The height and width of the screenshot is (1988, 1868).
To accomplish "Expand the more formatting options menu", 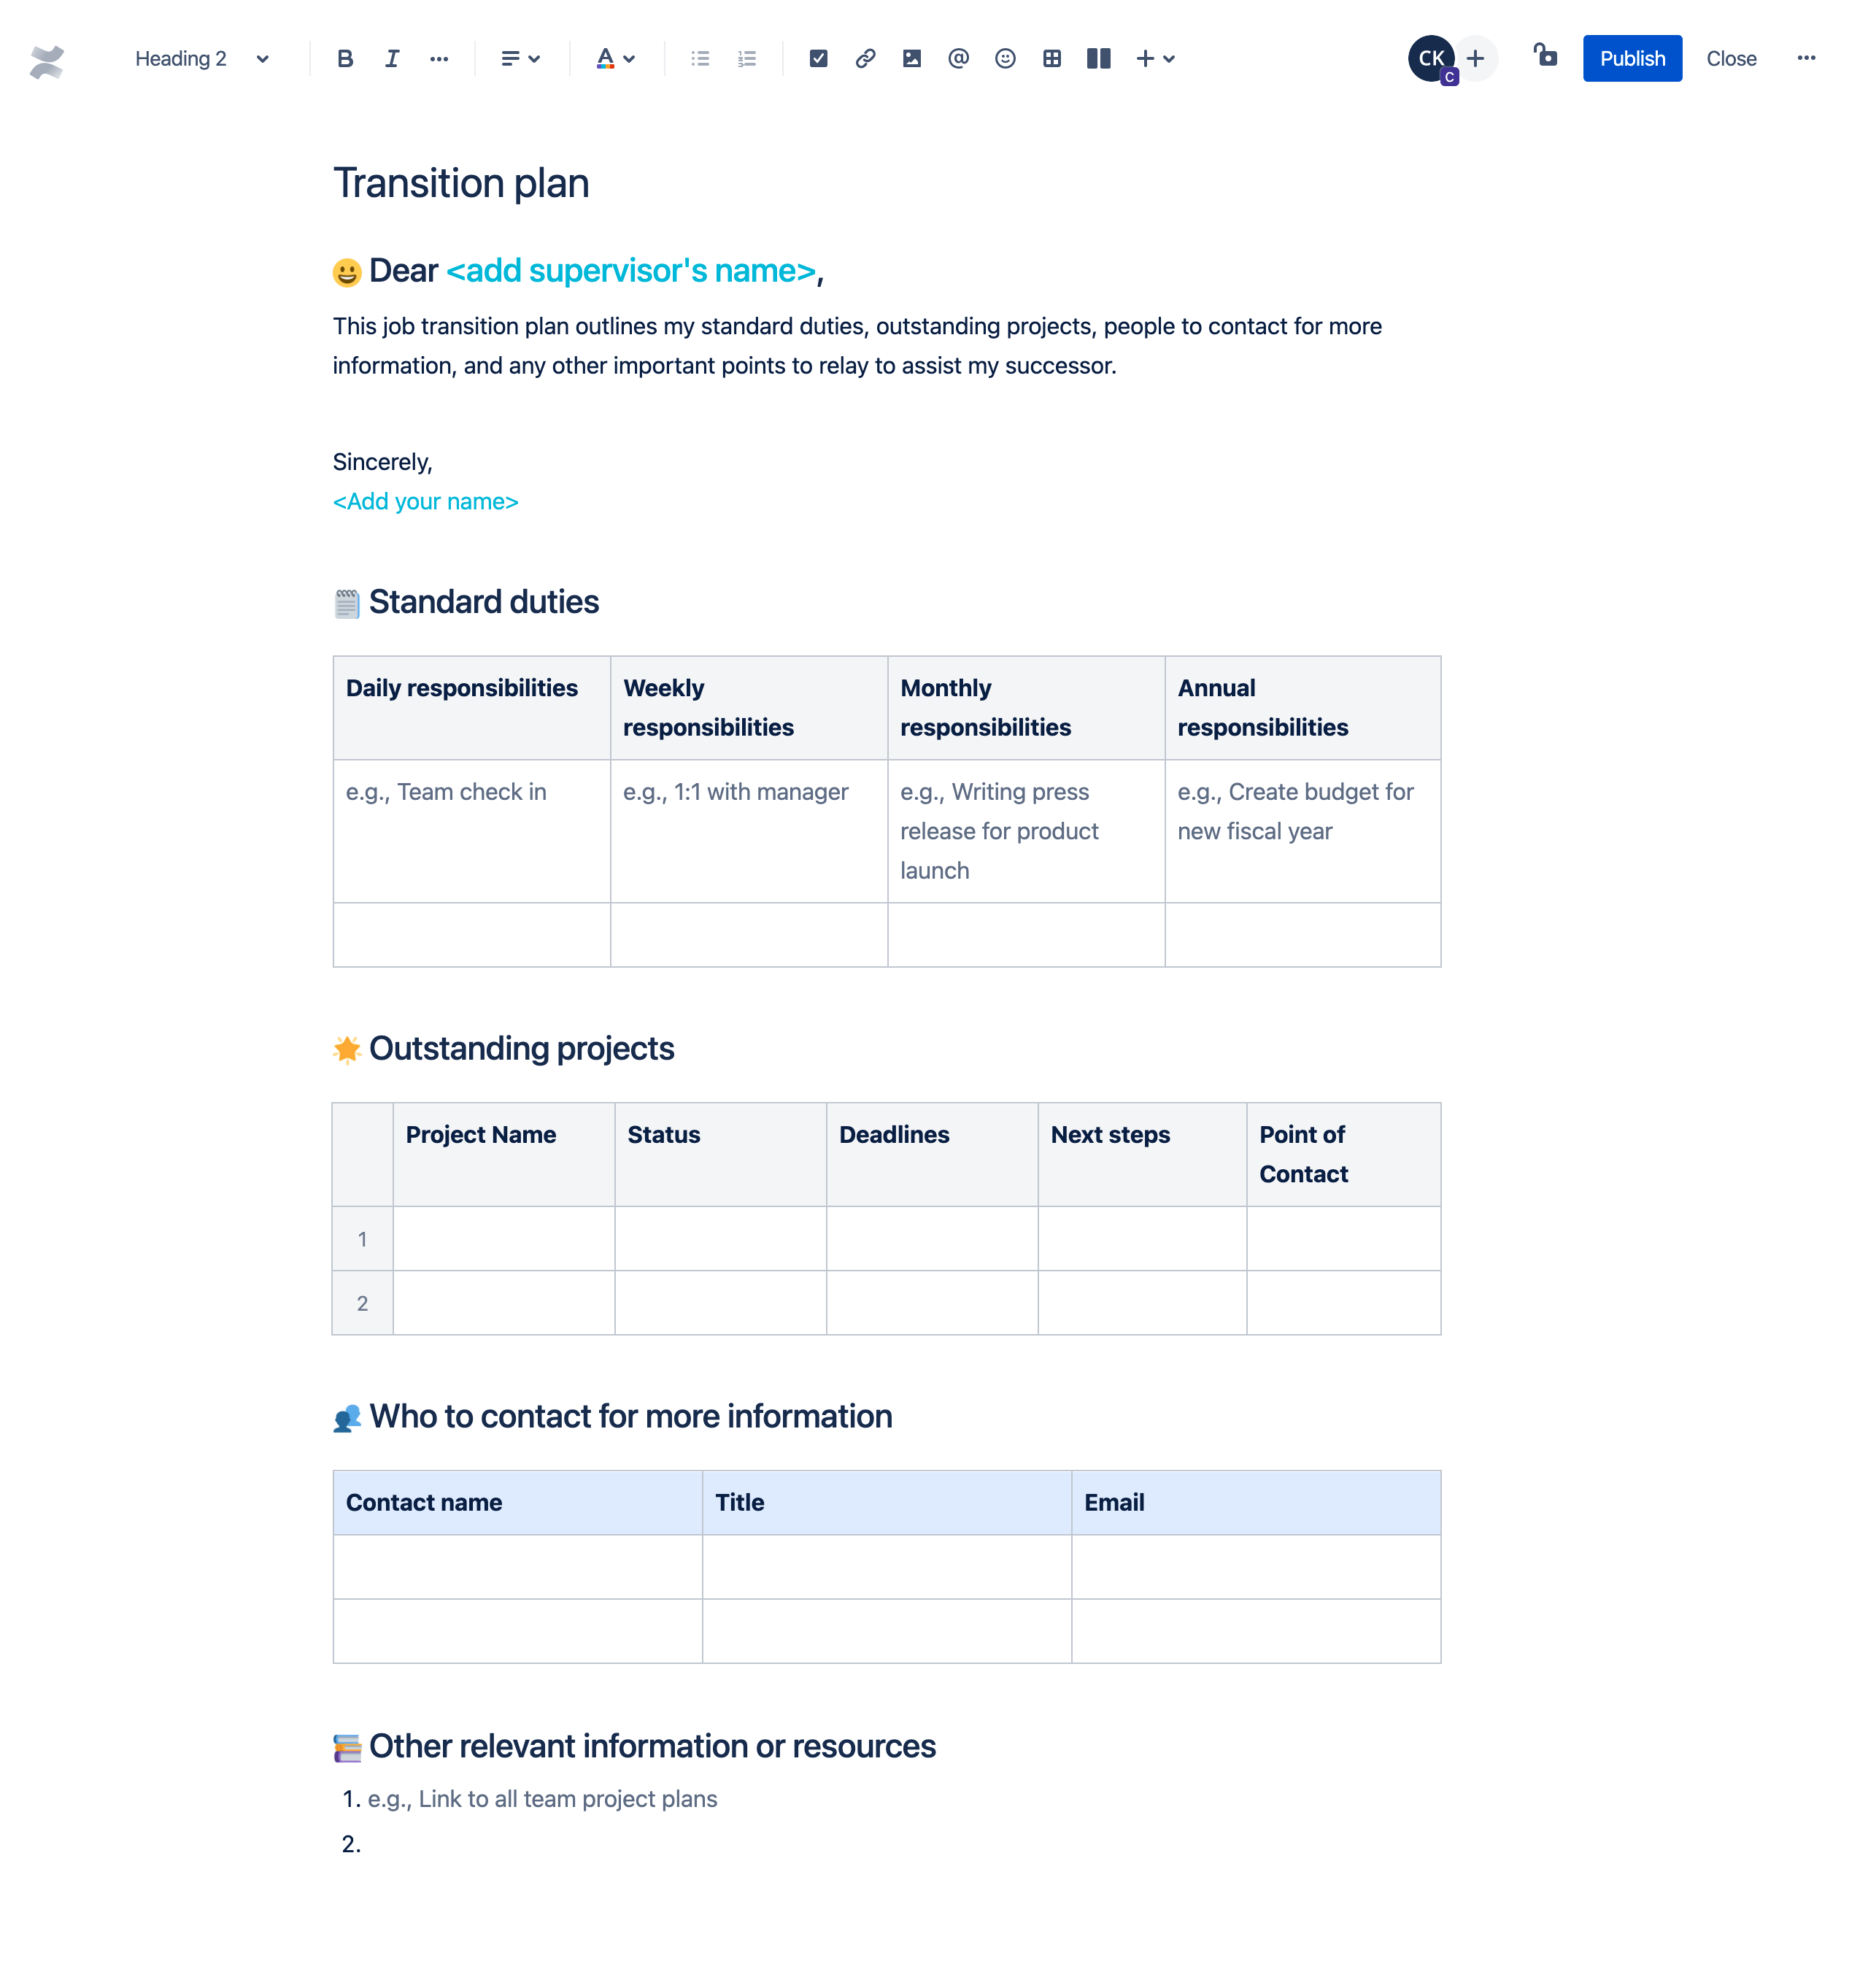I will click(439, 58).
